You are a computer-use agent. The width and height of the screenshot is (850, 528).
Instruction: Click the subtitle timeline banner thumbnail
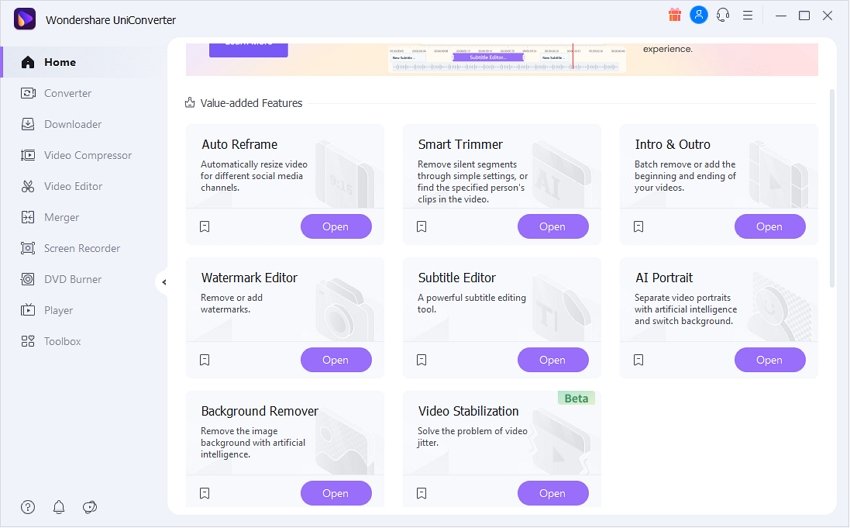pos(505,58)
